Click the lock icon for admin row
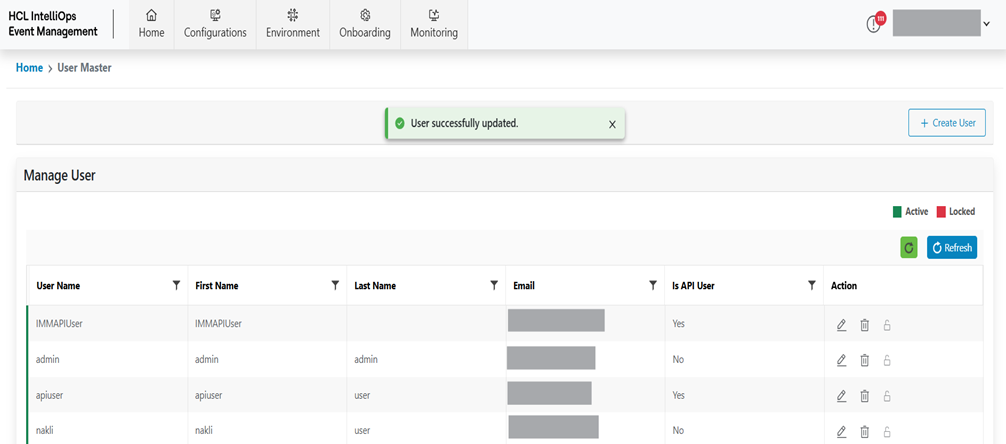 [x=887, y=360]
